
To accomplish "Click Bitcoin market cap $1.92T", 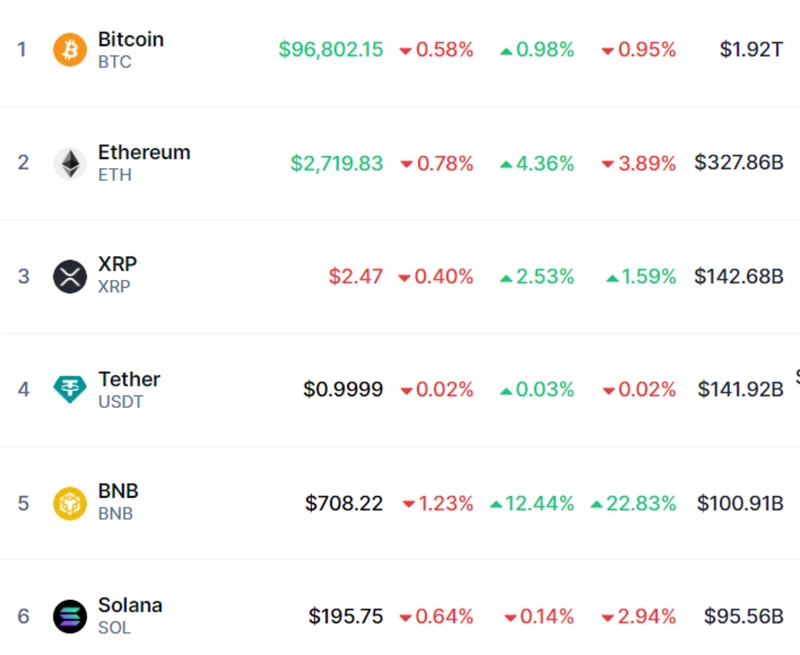I will click(751, 49).
